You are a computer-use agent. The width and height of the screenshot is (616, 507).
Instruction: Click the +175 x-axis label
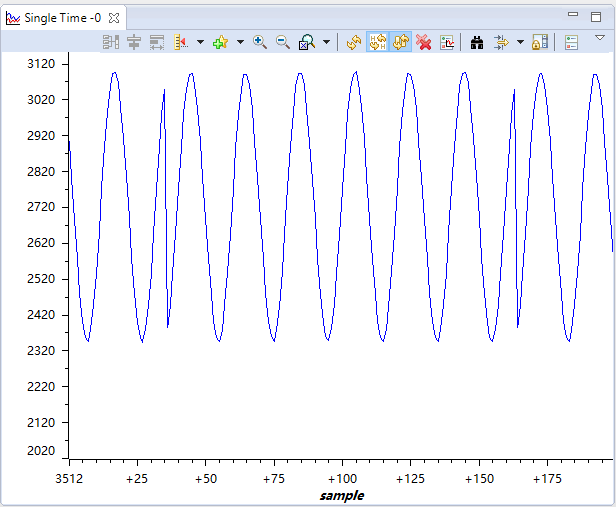[547, 479]
